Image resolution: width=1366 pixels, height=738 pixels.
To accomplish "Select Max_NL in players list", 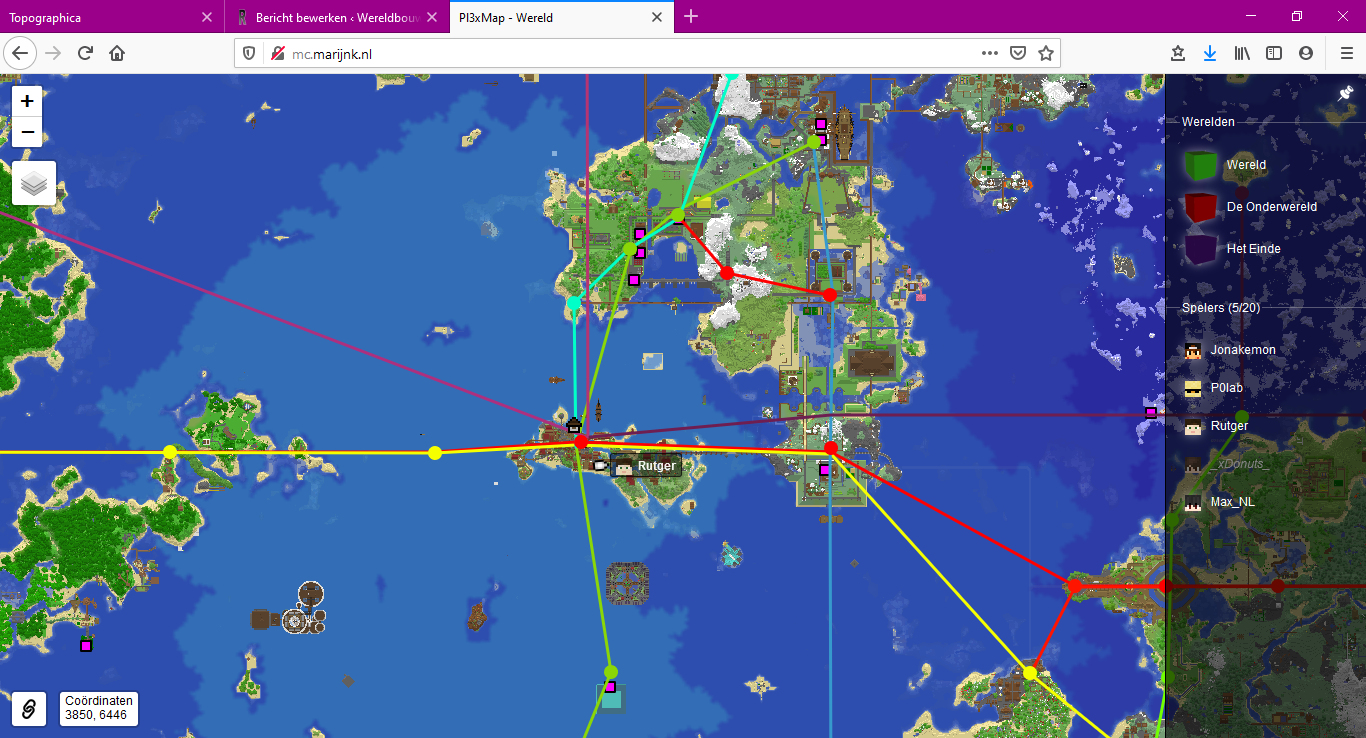I will pos(1231,502).
